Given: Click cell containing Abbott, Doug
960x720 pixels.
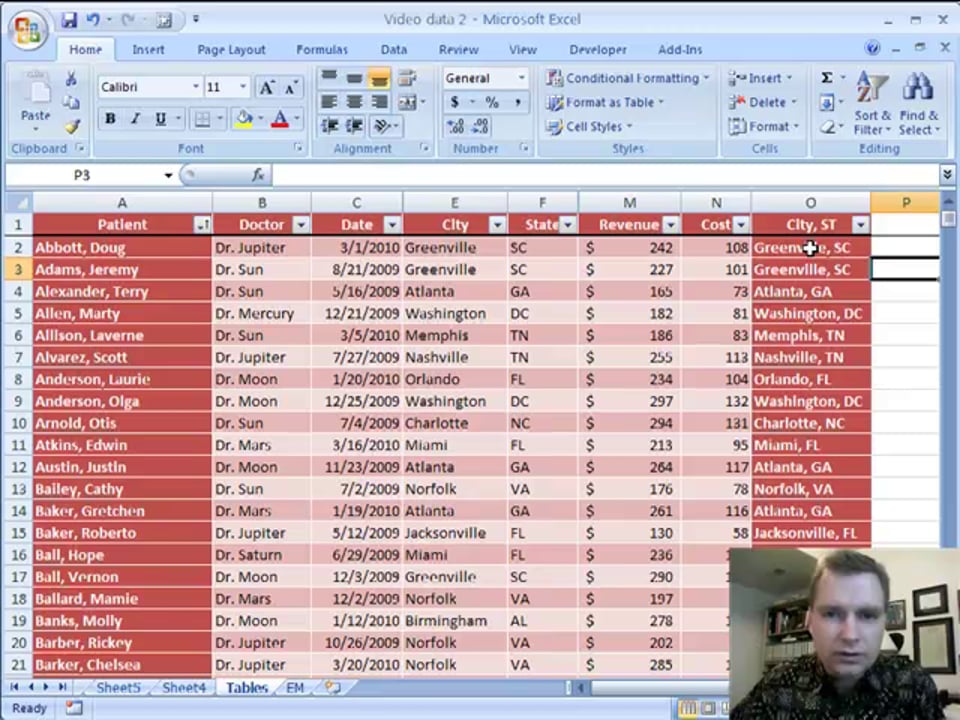Looking at the screenshot, I should 122,248.
